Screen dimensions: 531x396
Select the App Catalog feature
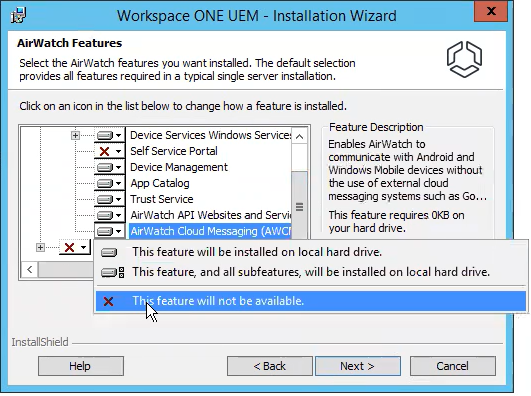[x=160, y=183]
